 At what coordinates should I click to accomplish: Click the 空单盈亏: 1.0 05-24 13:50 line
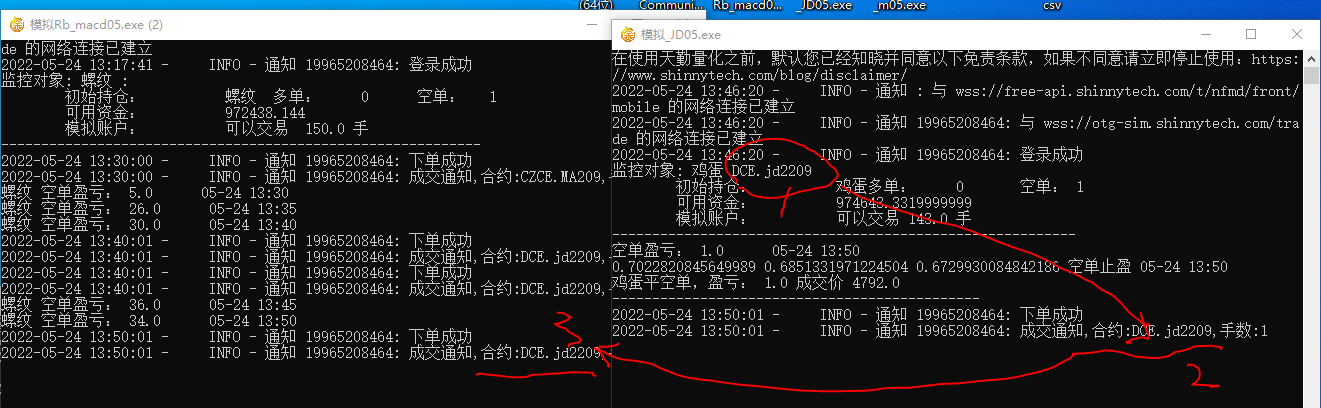pyautogui.click(x=735, y=250)
